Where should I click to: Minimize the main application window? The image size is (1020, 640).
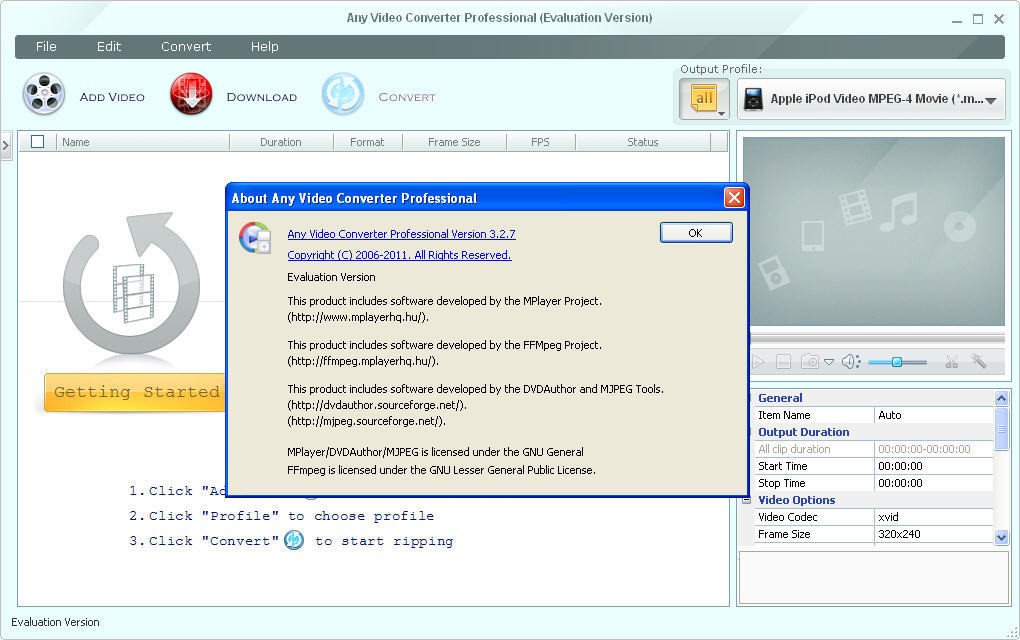tap(957, 20)
